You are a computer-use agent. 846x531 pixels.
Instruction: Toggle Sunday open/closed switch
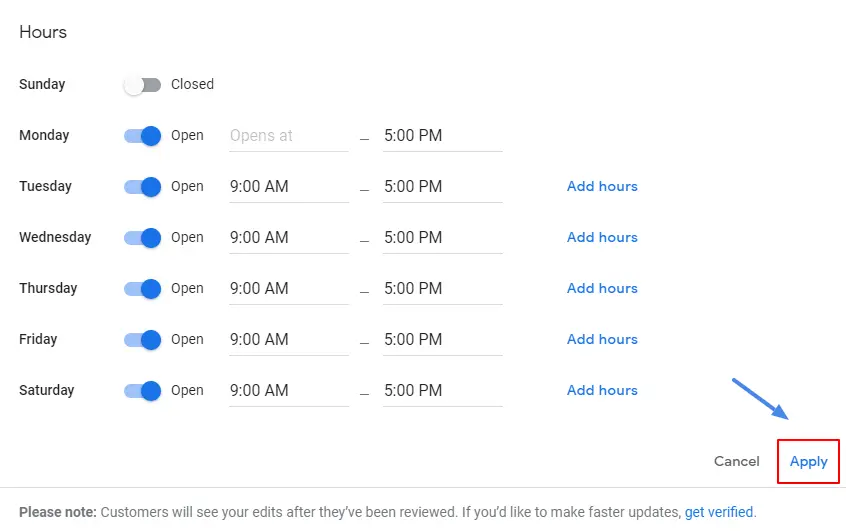(x=142, y=85)
